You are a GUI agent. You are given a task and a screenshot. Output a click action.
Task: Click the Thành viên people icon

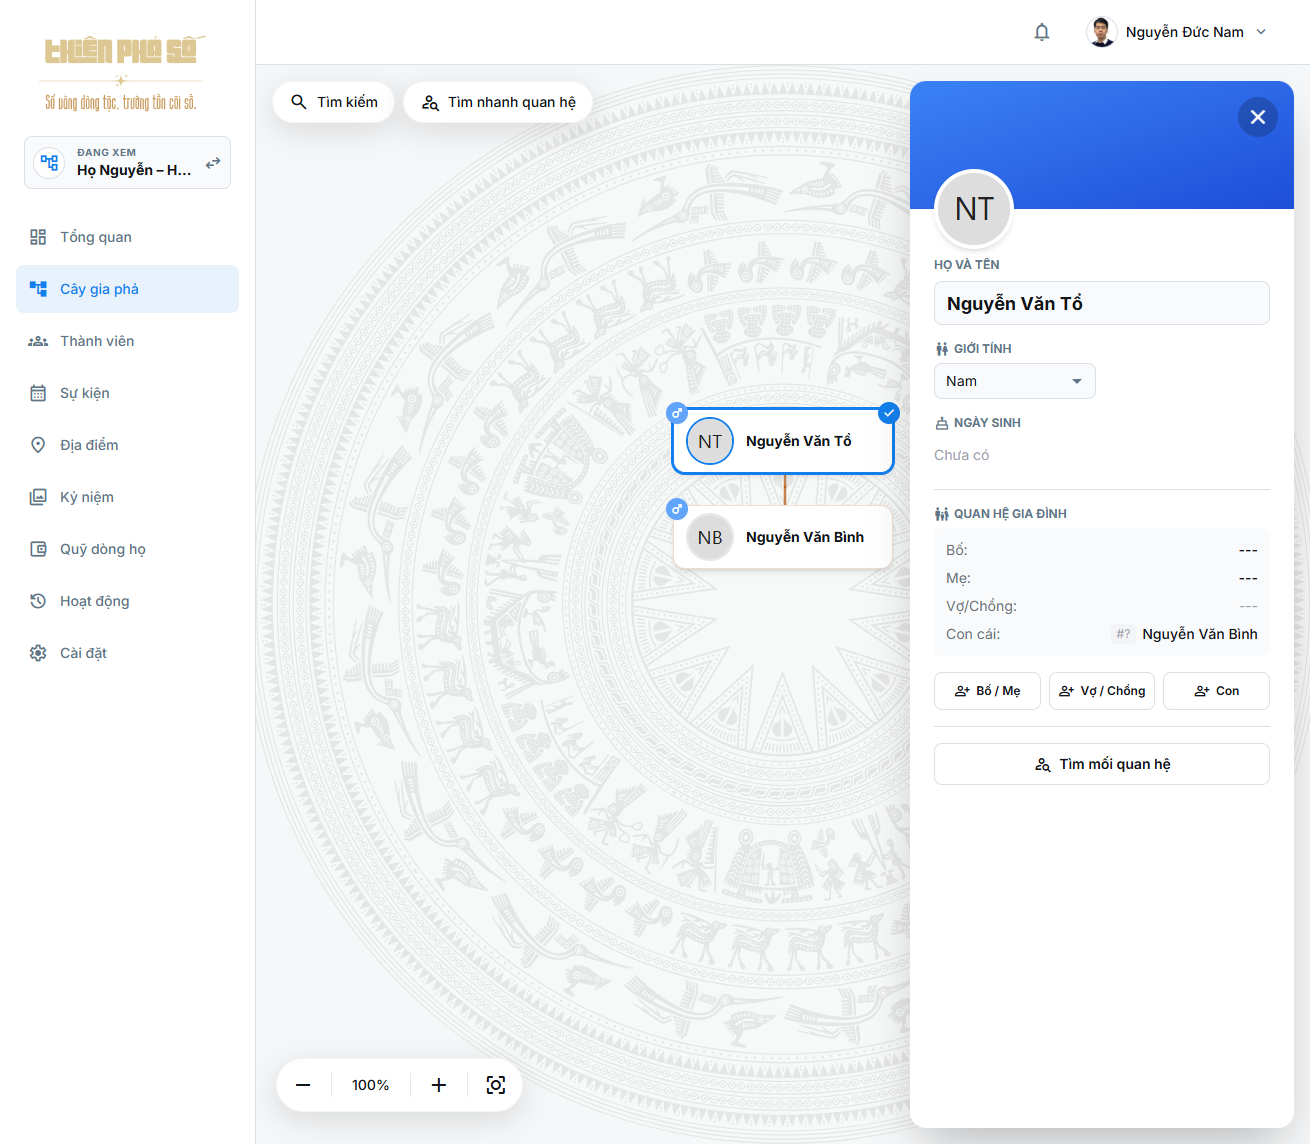coord(38,341)
